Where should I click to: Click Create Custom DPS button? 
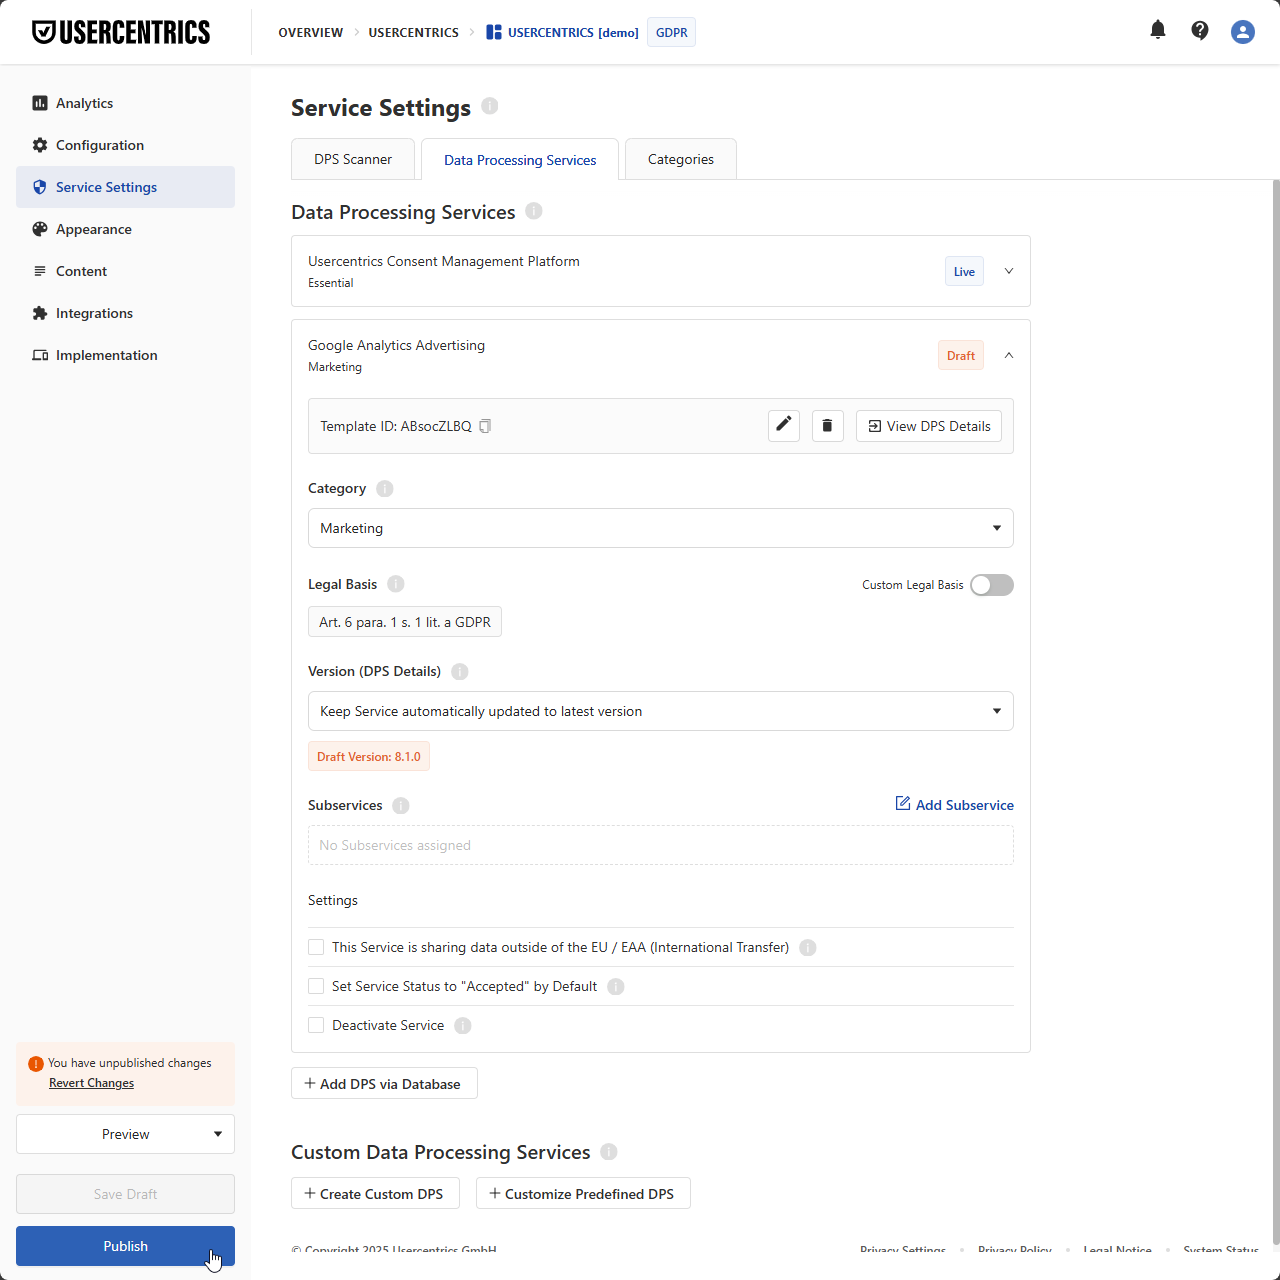pyautogui.click(x=375, y=1193)
